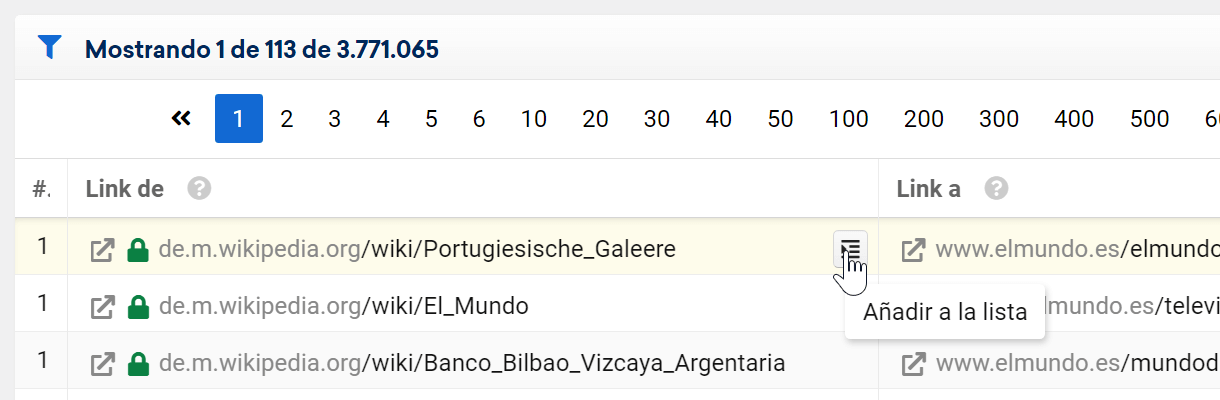
Task: Click the blue filter funnel icon
Action: [x=49, y=47]
